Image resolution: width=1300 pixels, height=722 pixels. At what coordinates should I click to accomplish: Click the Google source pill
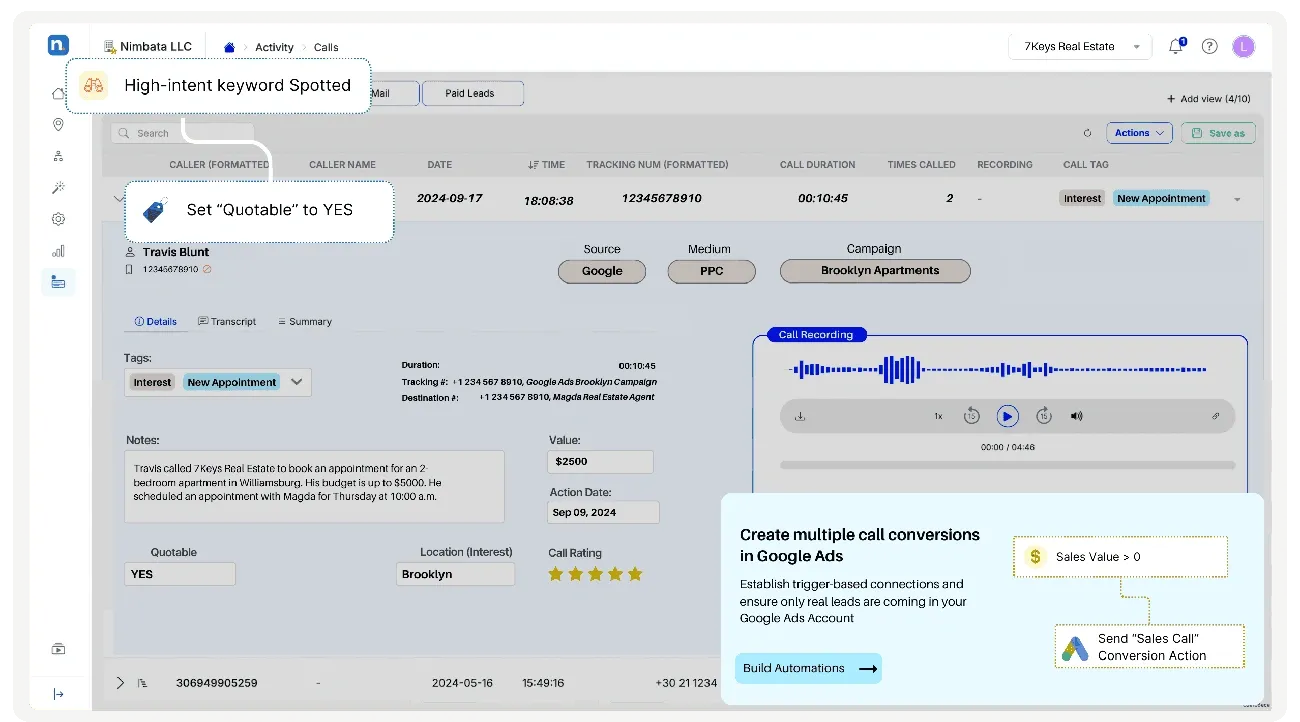(x=602, y=271)
